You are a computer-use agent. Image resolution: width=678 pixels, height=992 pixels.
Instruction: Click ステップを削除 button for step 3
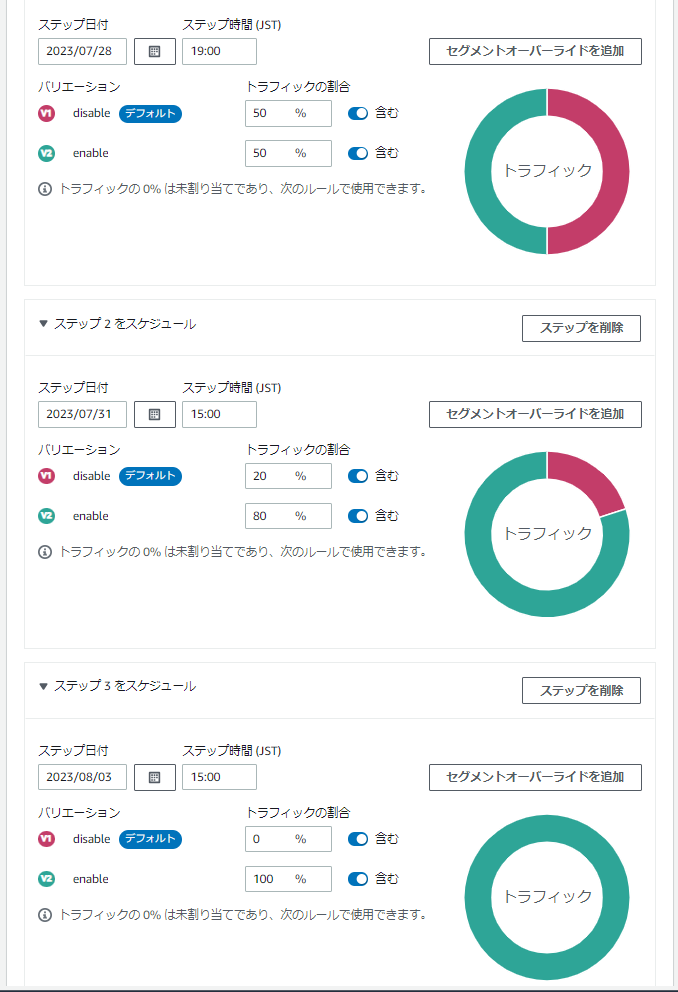click(x=581, y=691)
